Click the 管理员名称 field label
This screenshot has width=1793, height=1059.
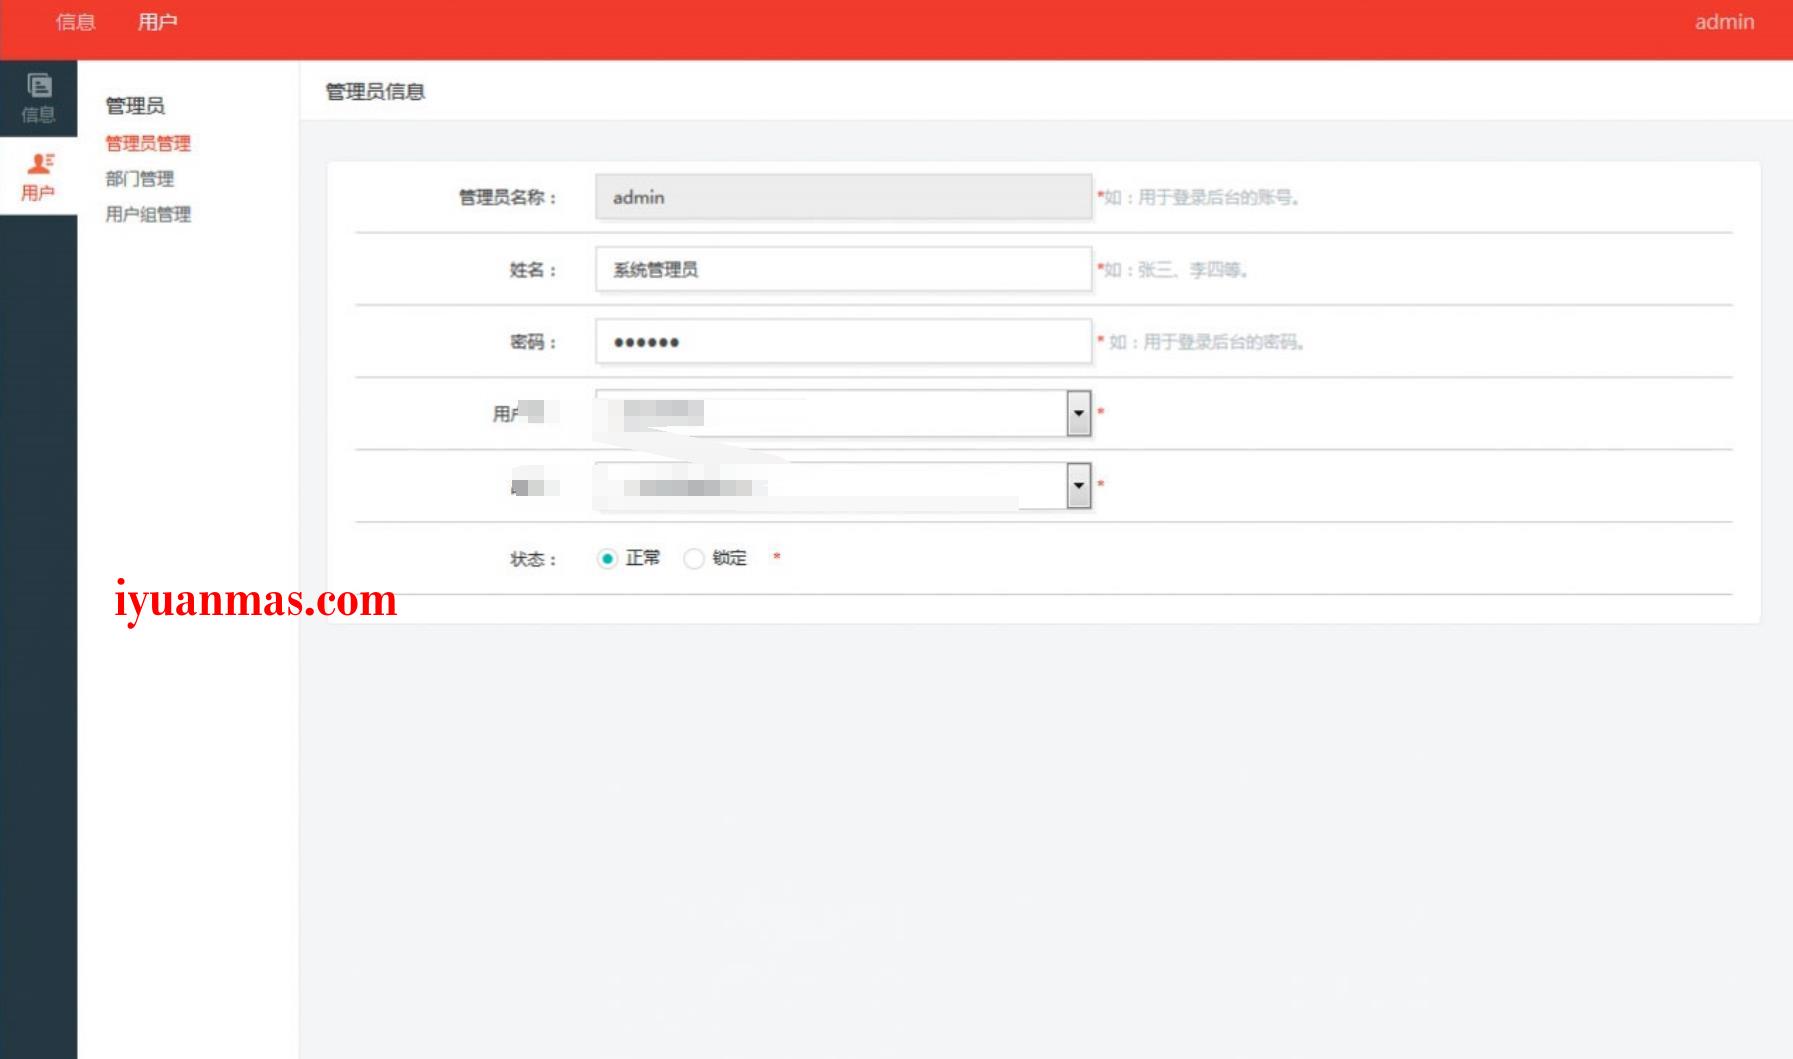(x=507, y=198)
